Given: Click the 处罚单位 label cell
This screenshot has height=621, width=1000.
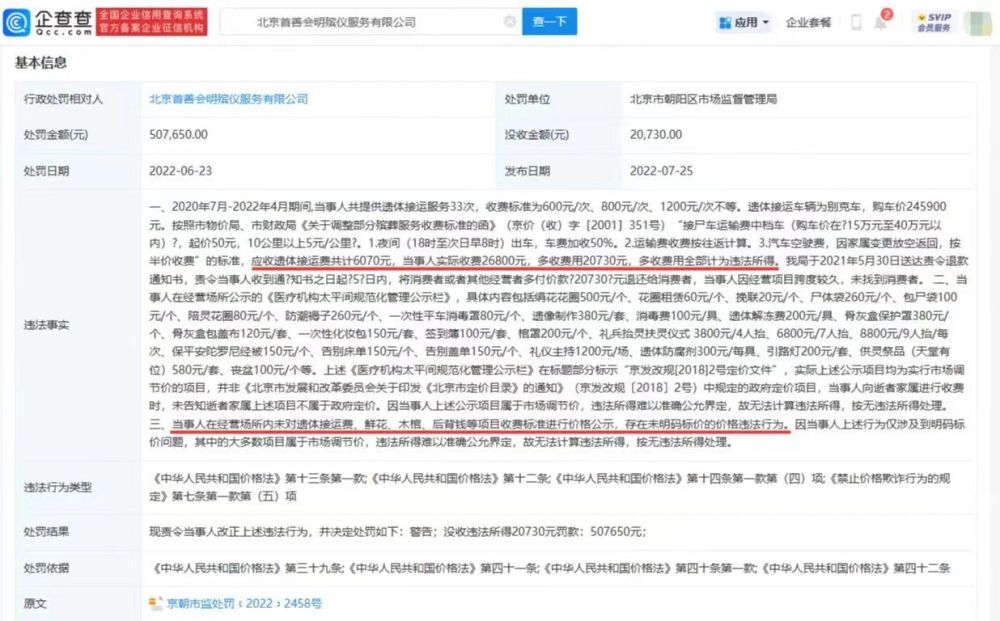Looking at the screenshot, I should [559, 99].
